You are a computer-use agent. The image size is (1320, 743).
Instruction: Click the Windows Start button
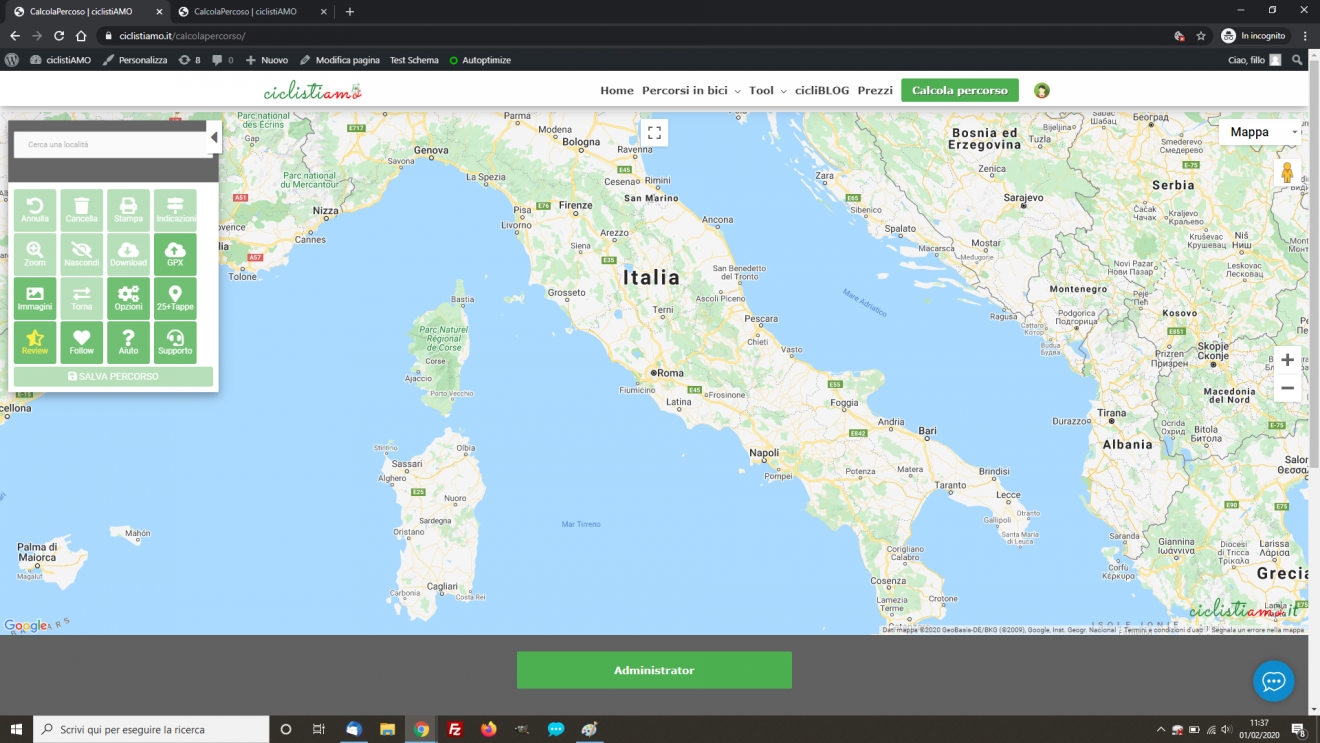tap(16, 729)
